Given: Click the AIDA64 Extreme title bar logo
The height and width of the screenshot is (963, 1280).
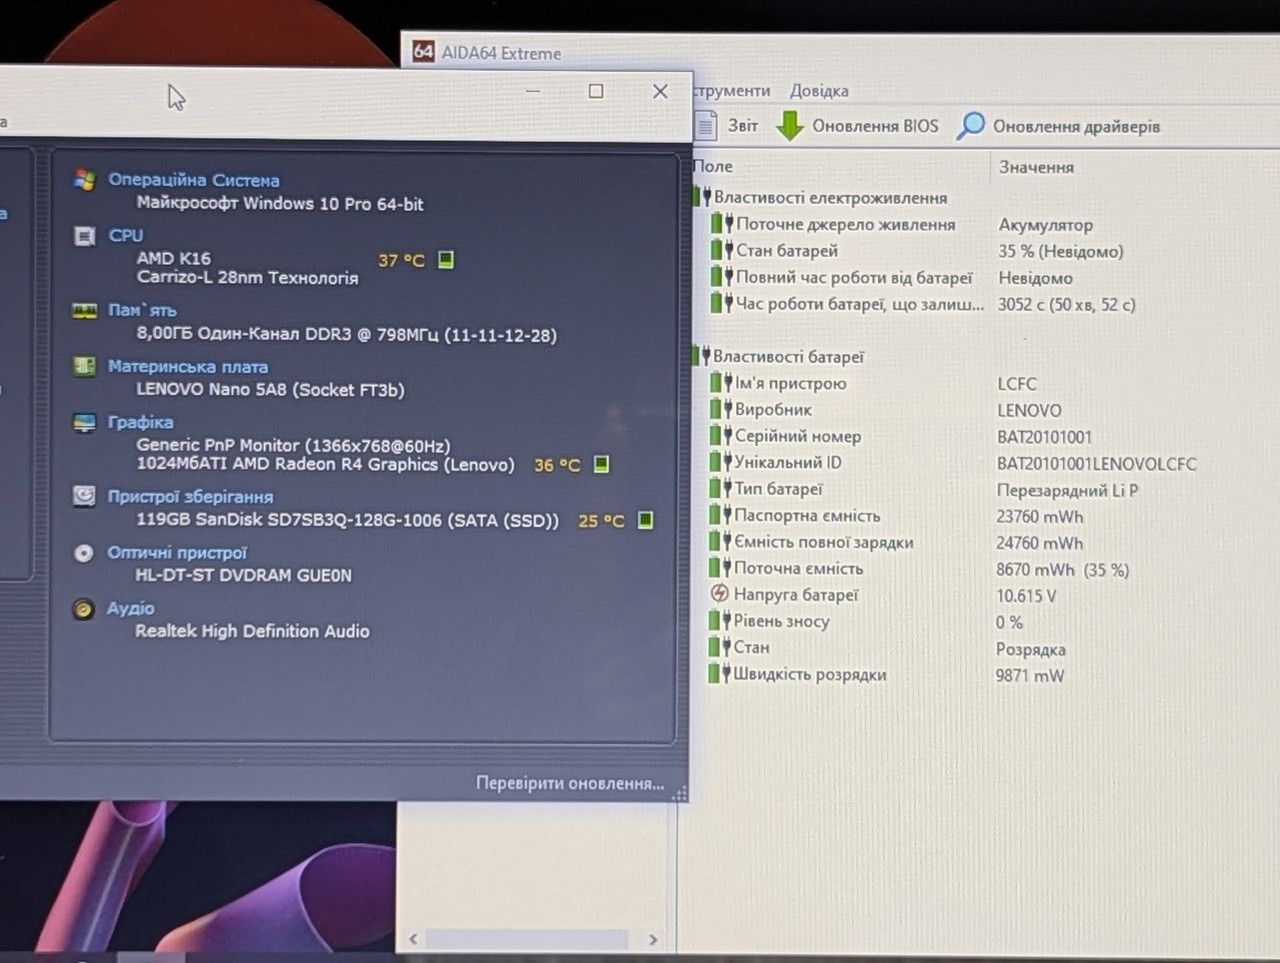Looking at the screenshot, I should [x=423, y=52].
